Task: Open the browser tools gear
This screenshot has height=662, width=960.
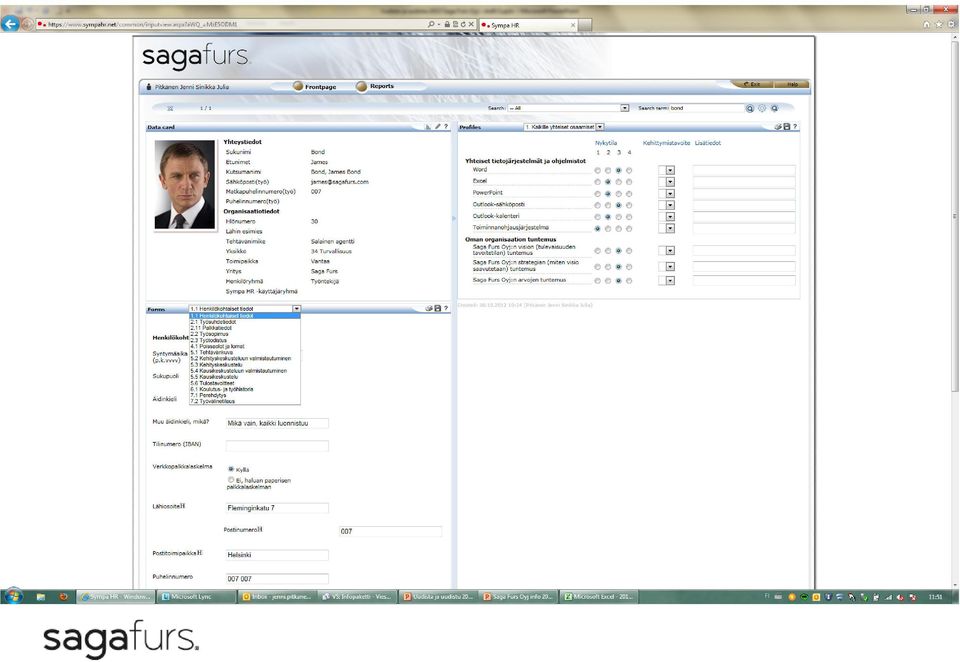Action: [x=952, y=24]
